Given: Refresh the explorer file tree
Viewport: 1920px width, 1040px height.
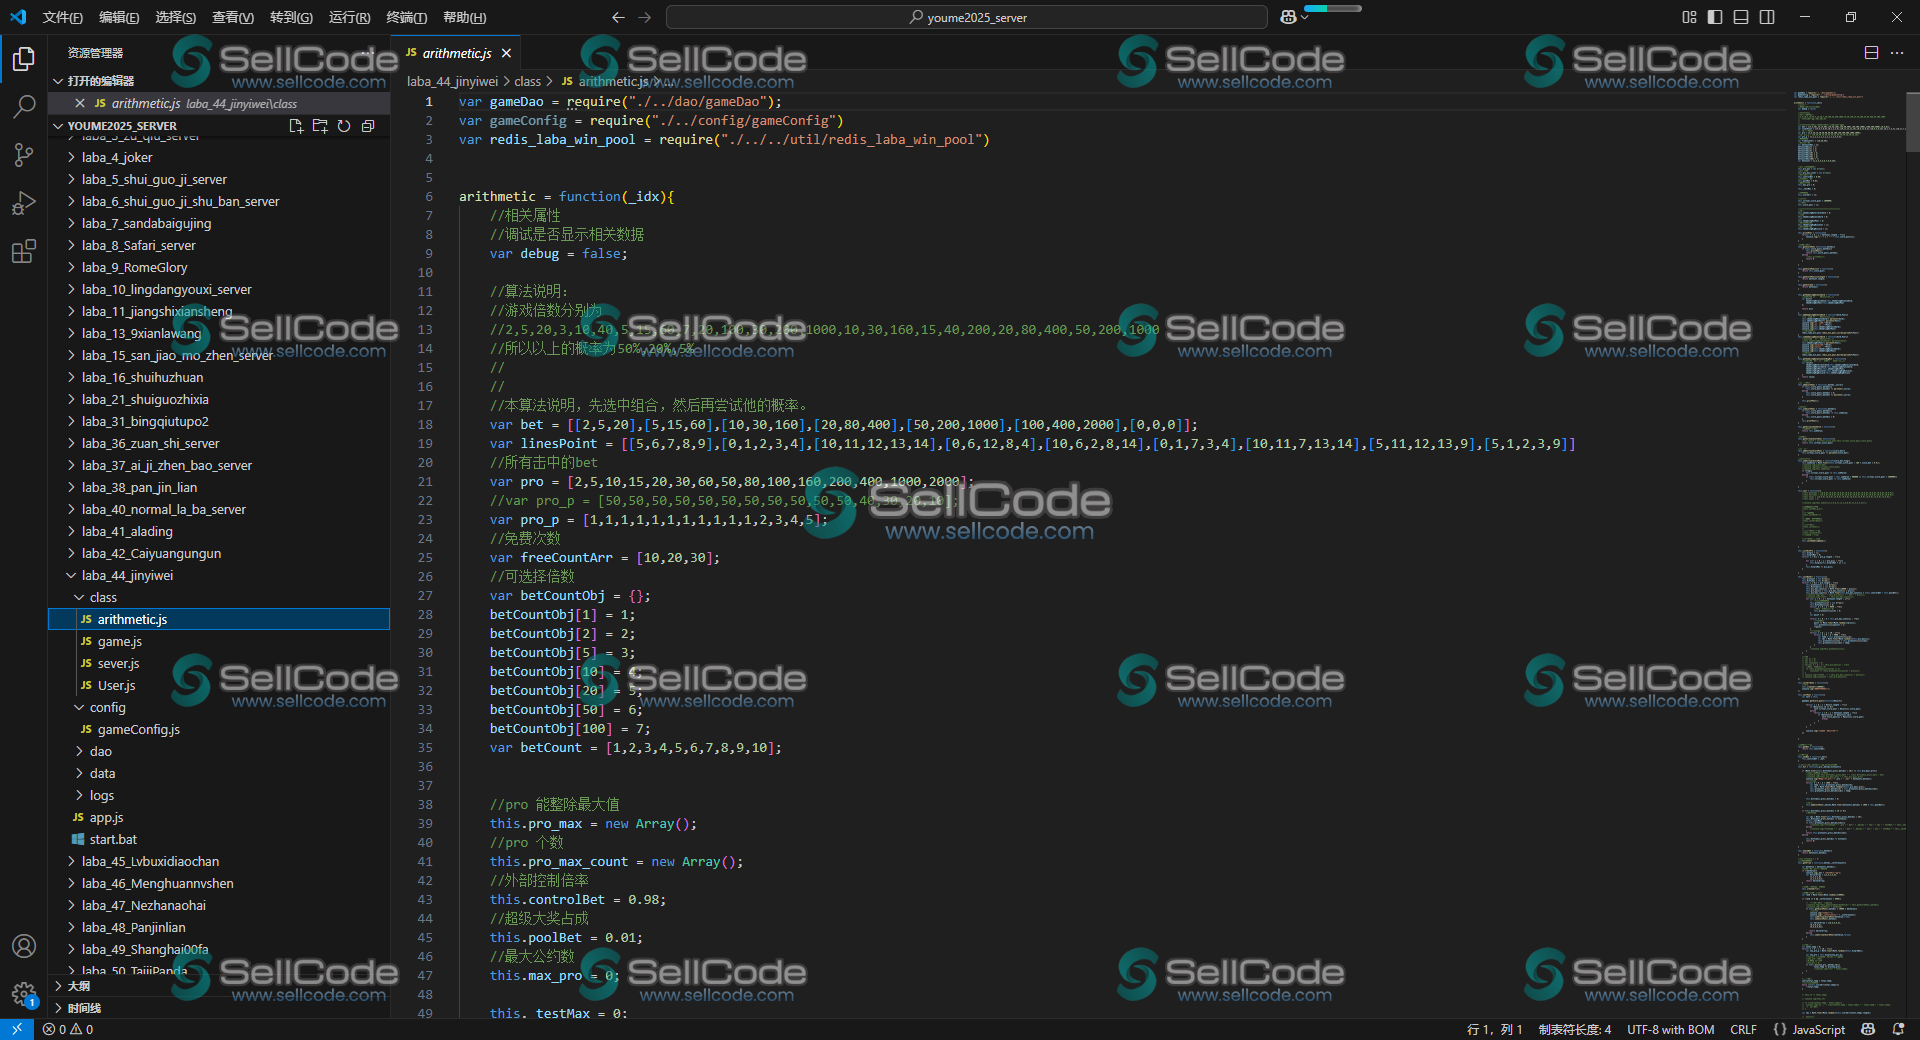Looking at the screenshot, I should 344,126.
